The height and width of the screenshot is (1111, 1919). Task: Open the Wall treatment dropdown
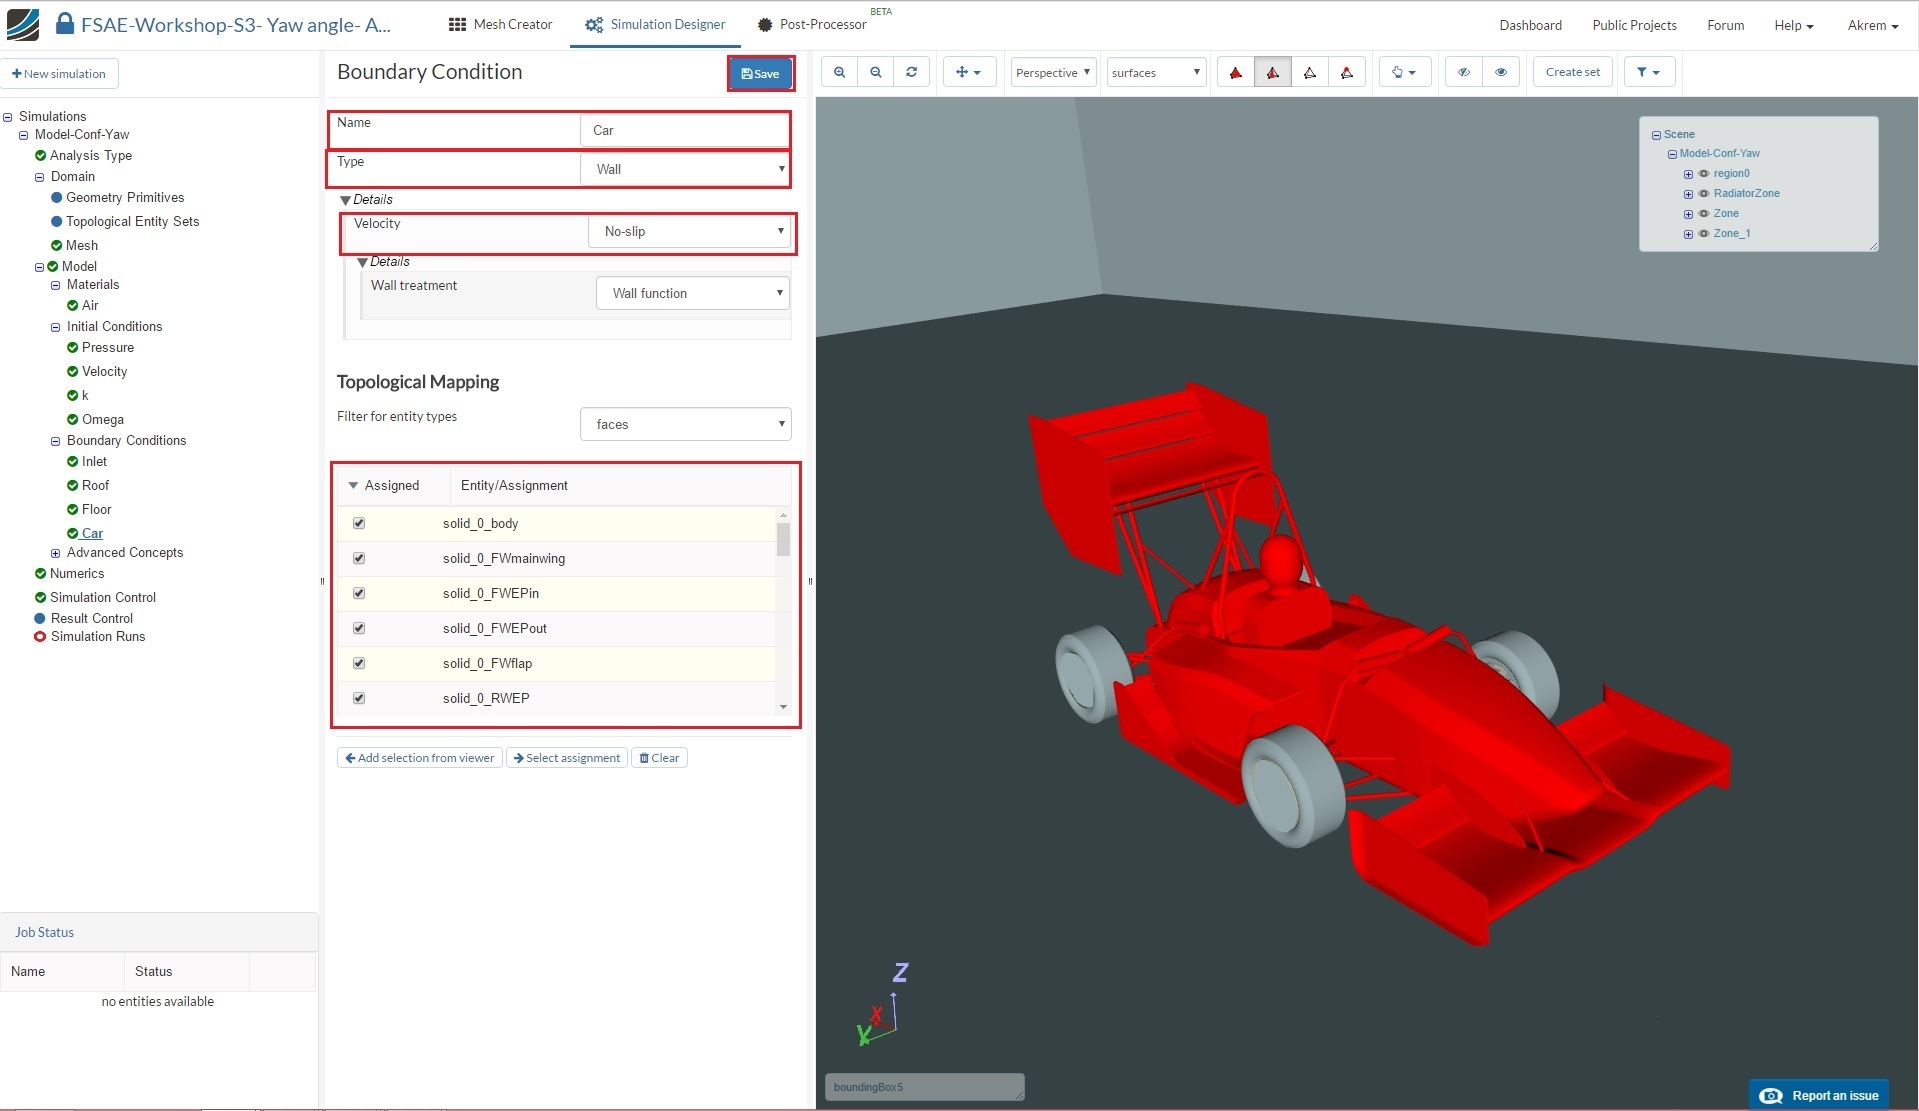tap(692, 293)
